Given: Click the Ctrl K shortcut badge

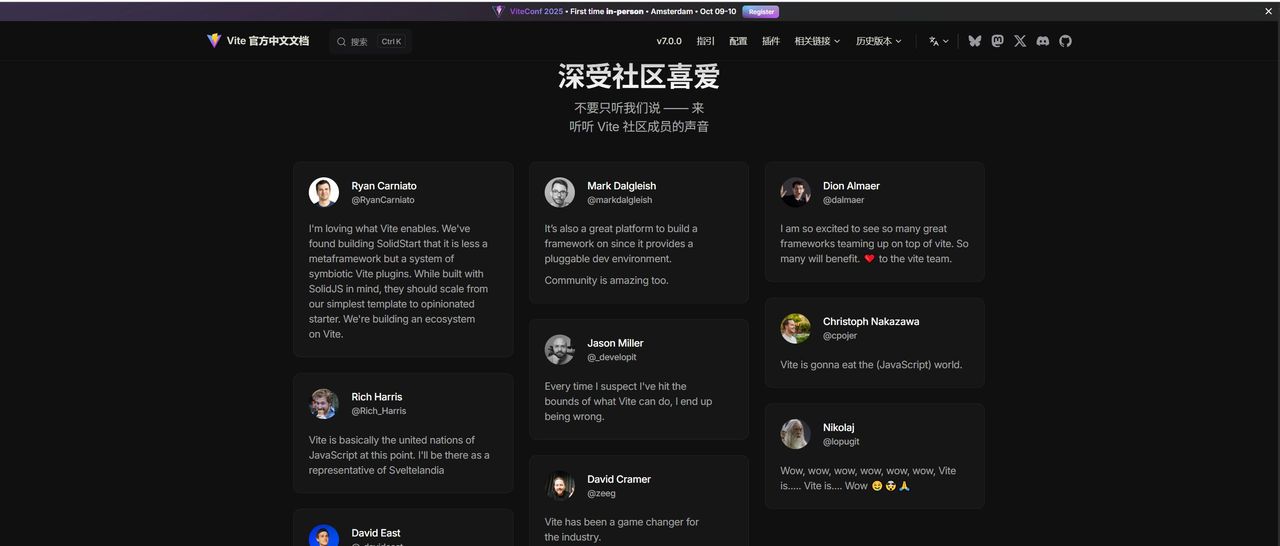Looking at the screenshot, I should click(x=391, y=42).
